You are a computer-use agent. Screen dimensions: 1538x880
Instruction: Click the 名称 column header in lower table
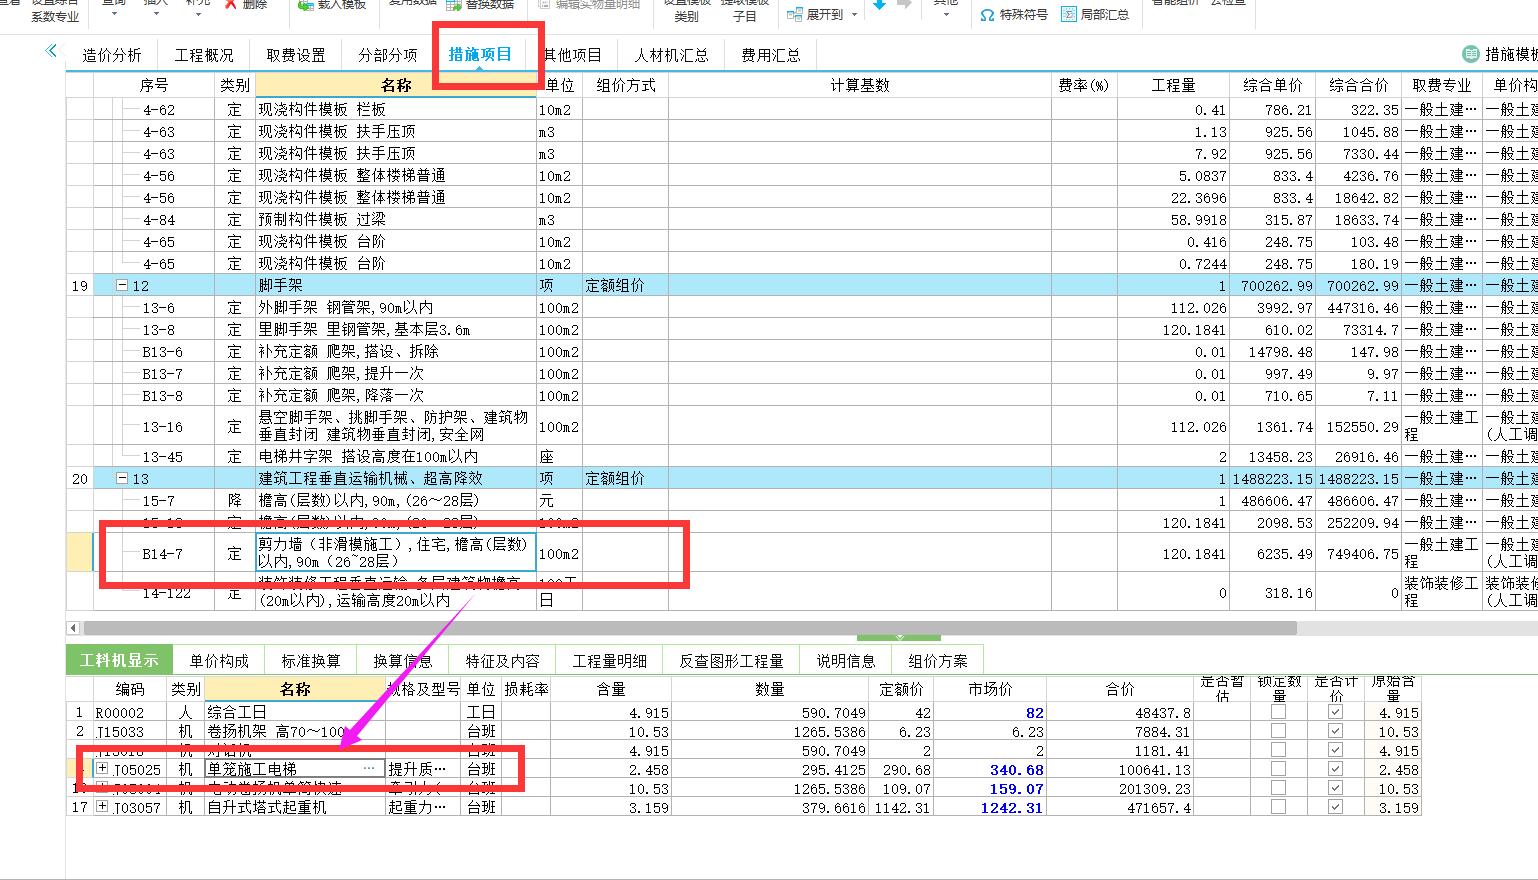pos(295,689)
